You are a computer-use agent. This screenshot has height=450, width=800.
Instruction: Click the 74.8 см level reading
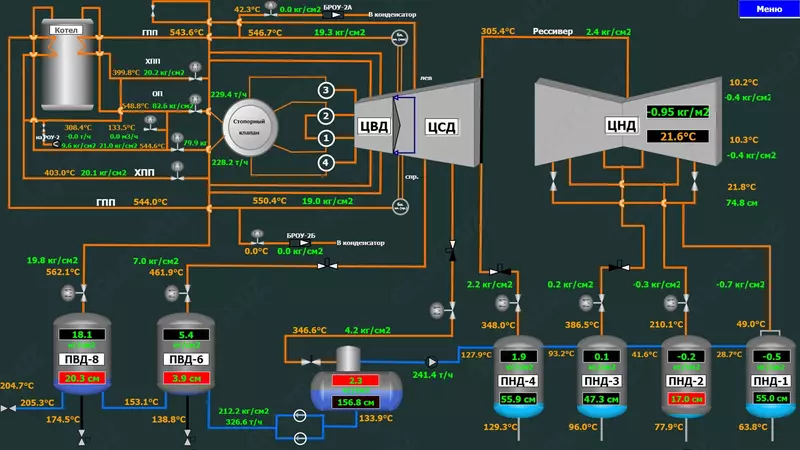click(x=741, y=203)
